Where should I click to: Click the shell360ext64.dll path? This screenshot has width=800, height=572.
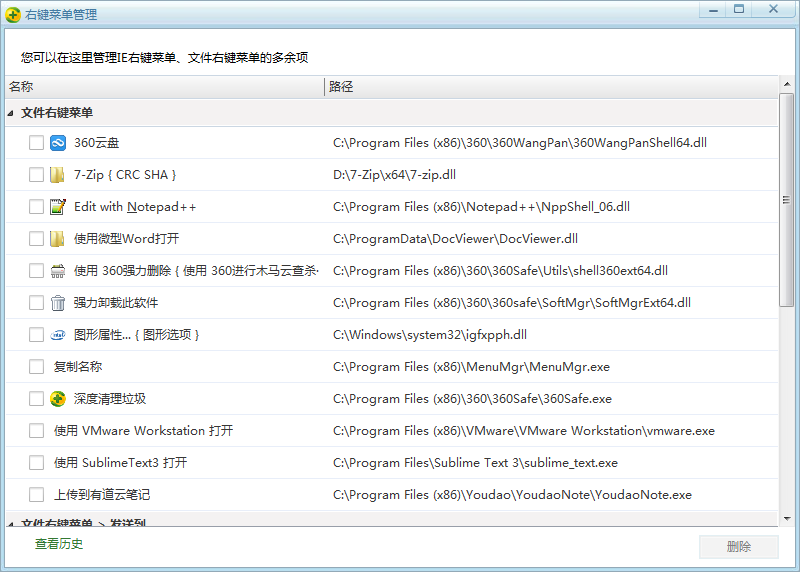(x=501, y=271)
